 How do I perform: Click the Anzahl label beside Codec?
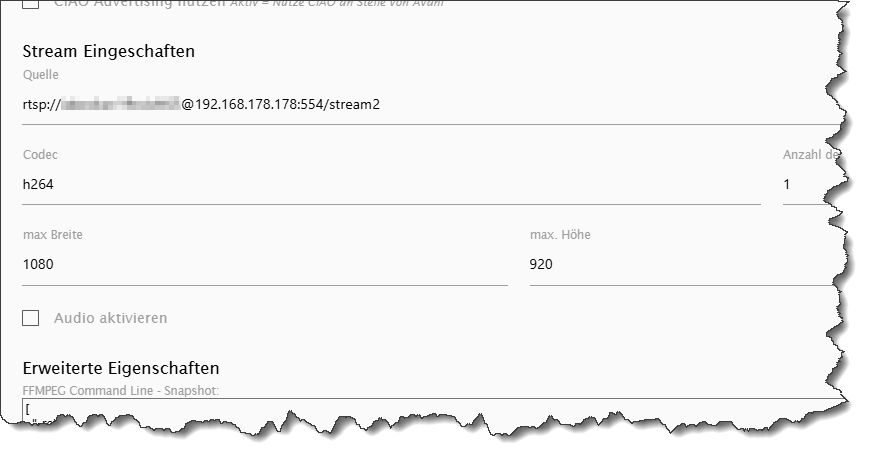point(812,155)
